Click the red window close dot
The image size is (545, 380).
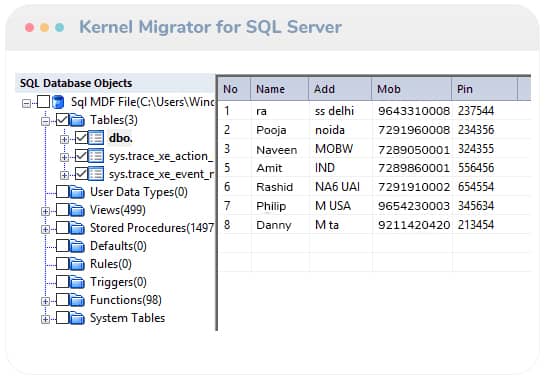pyautogui.click(x=30, y=27)
